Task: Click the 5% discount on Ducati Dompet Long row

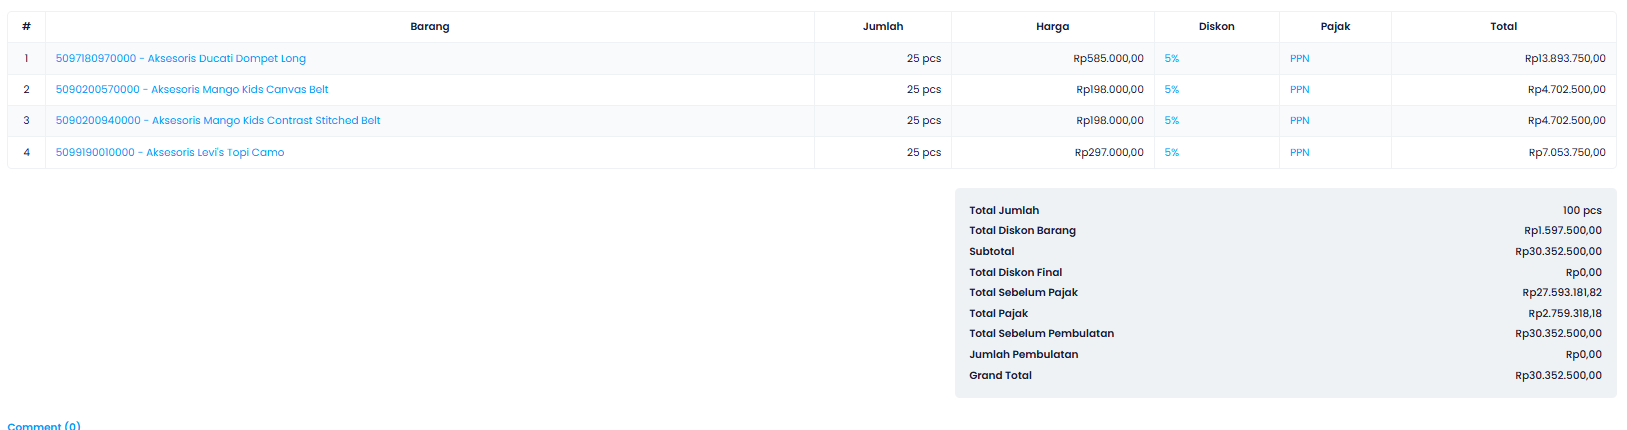Action: pos(1171,59)
